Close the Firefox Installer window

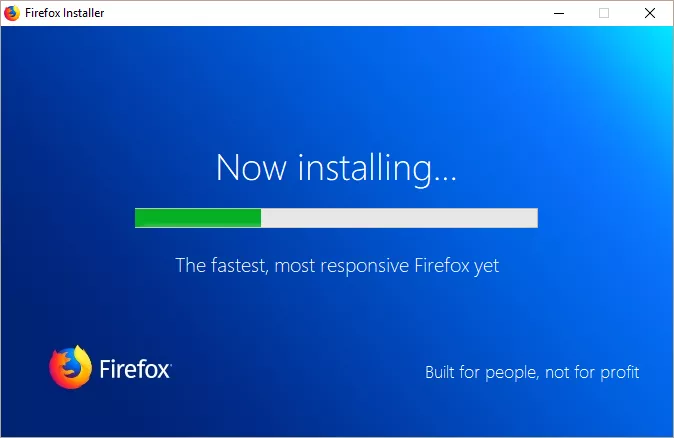[x=649, y=13]
